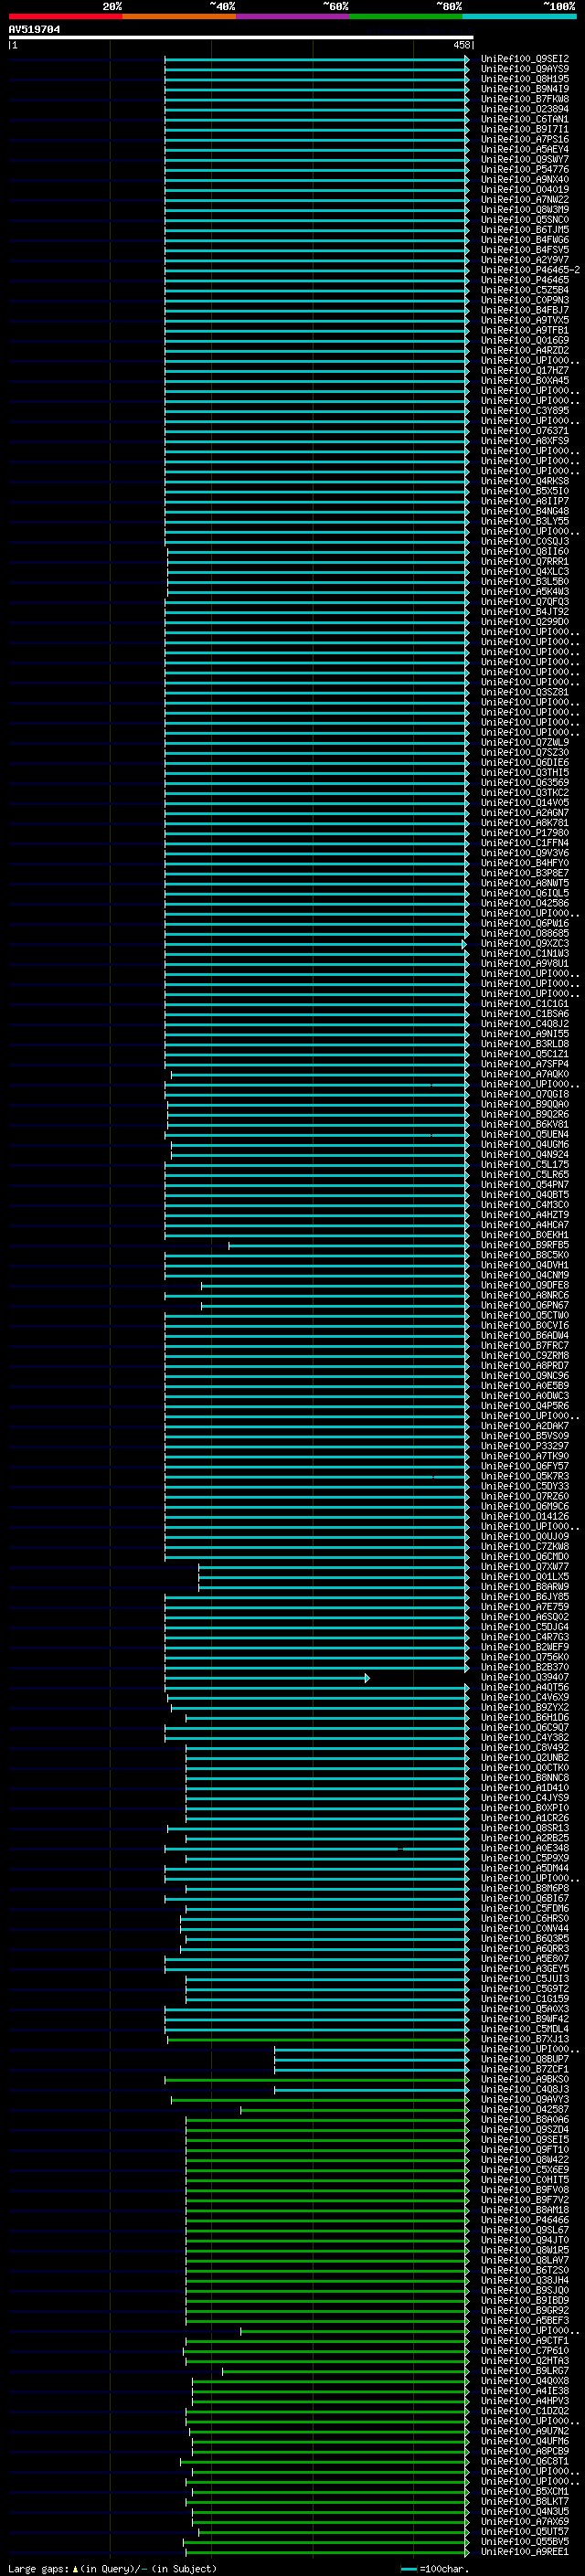This screenshot has height=2576, width=585.
Task: Open hit UniRef100_P54776
Action: coord(525,169)
